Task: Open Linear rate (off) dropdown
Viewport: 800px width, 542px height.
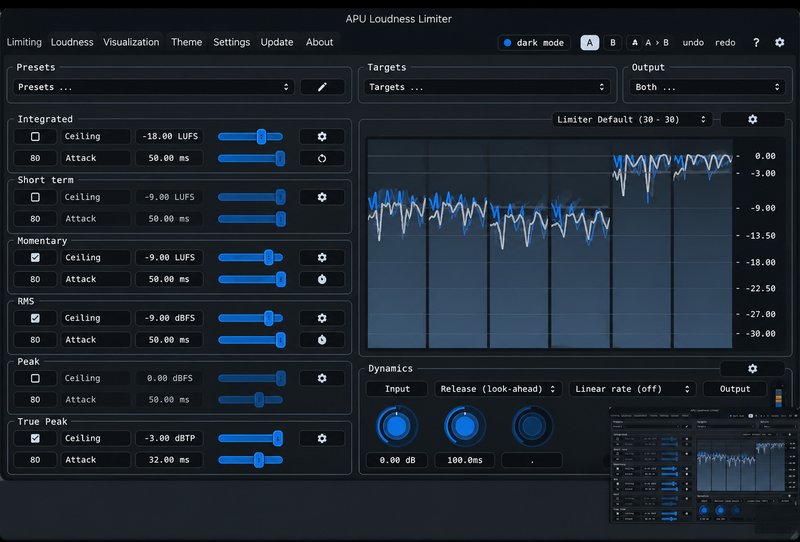Action: tap(633, 389)
